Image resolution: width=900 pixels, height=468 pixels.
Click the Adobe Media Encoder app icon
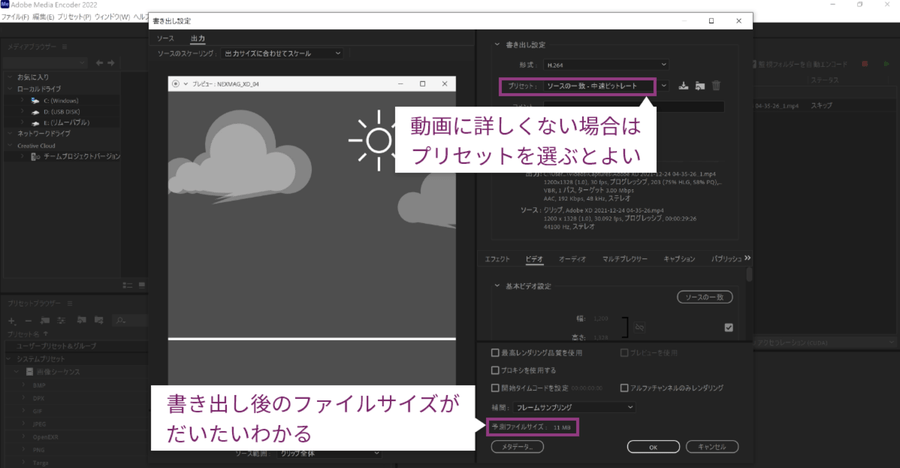pyautogui.click(x=7, y=6)
